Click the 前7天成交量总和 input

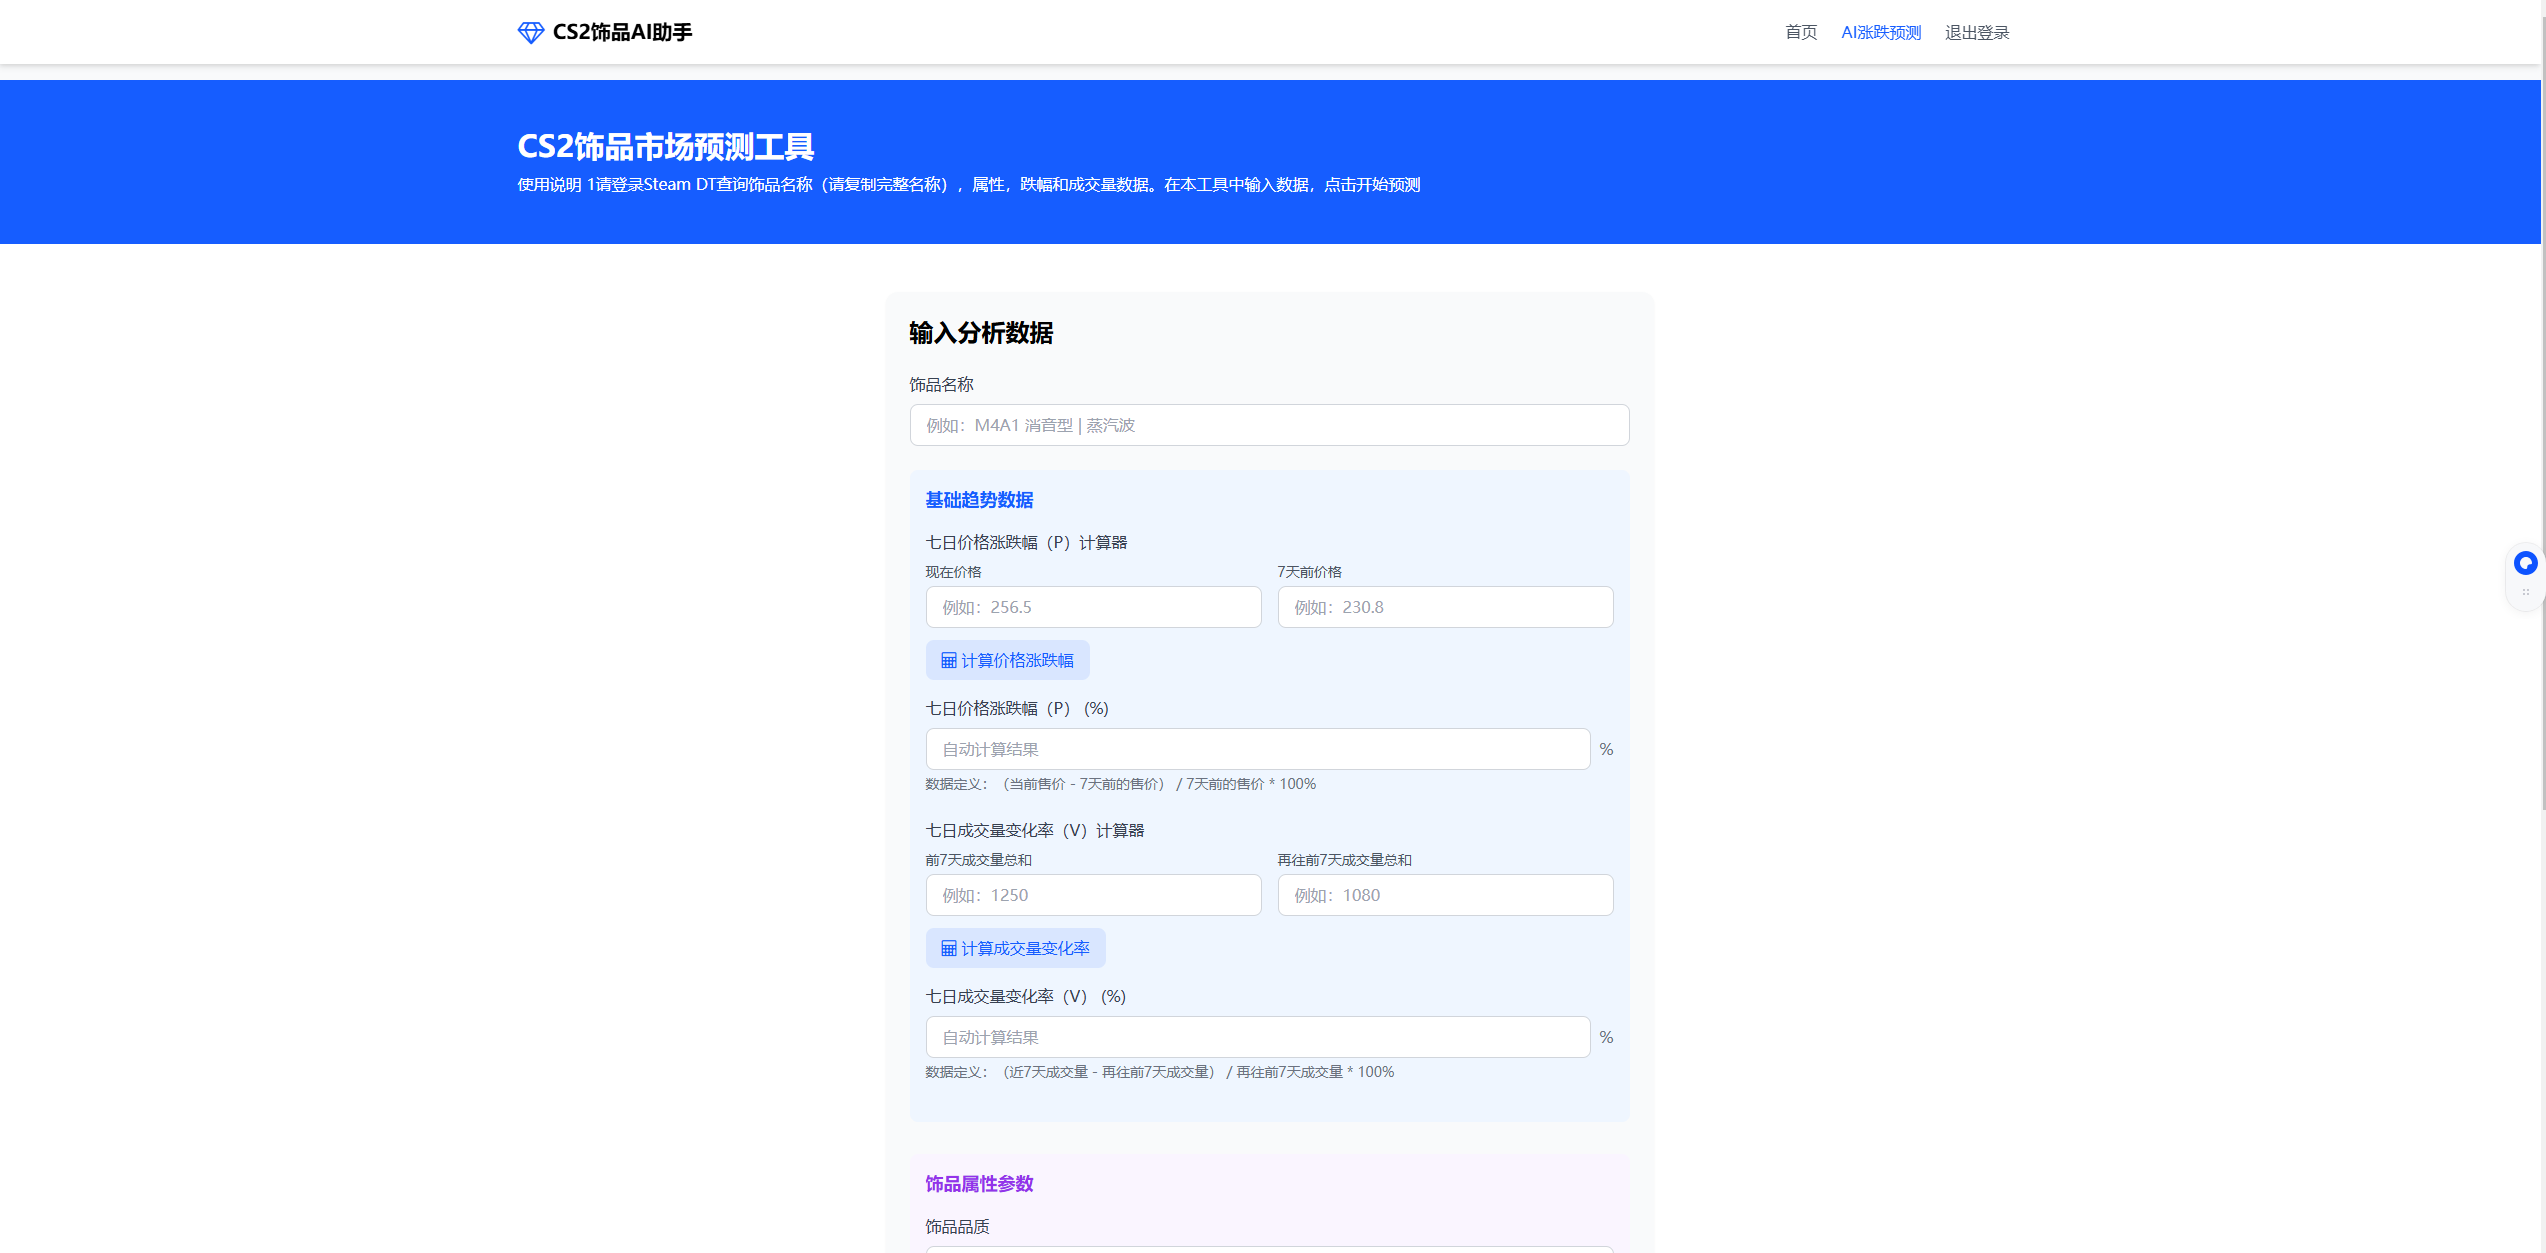point(1092,895)
